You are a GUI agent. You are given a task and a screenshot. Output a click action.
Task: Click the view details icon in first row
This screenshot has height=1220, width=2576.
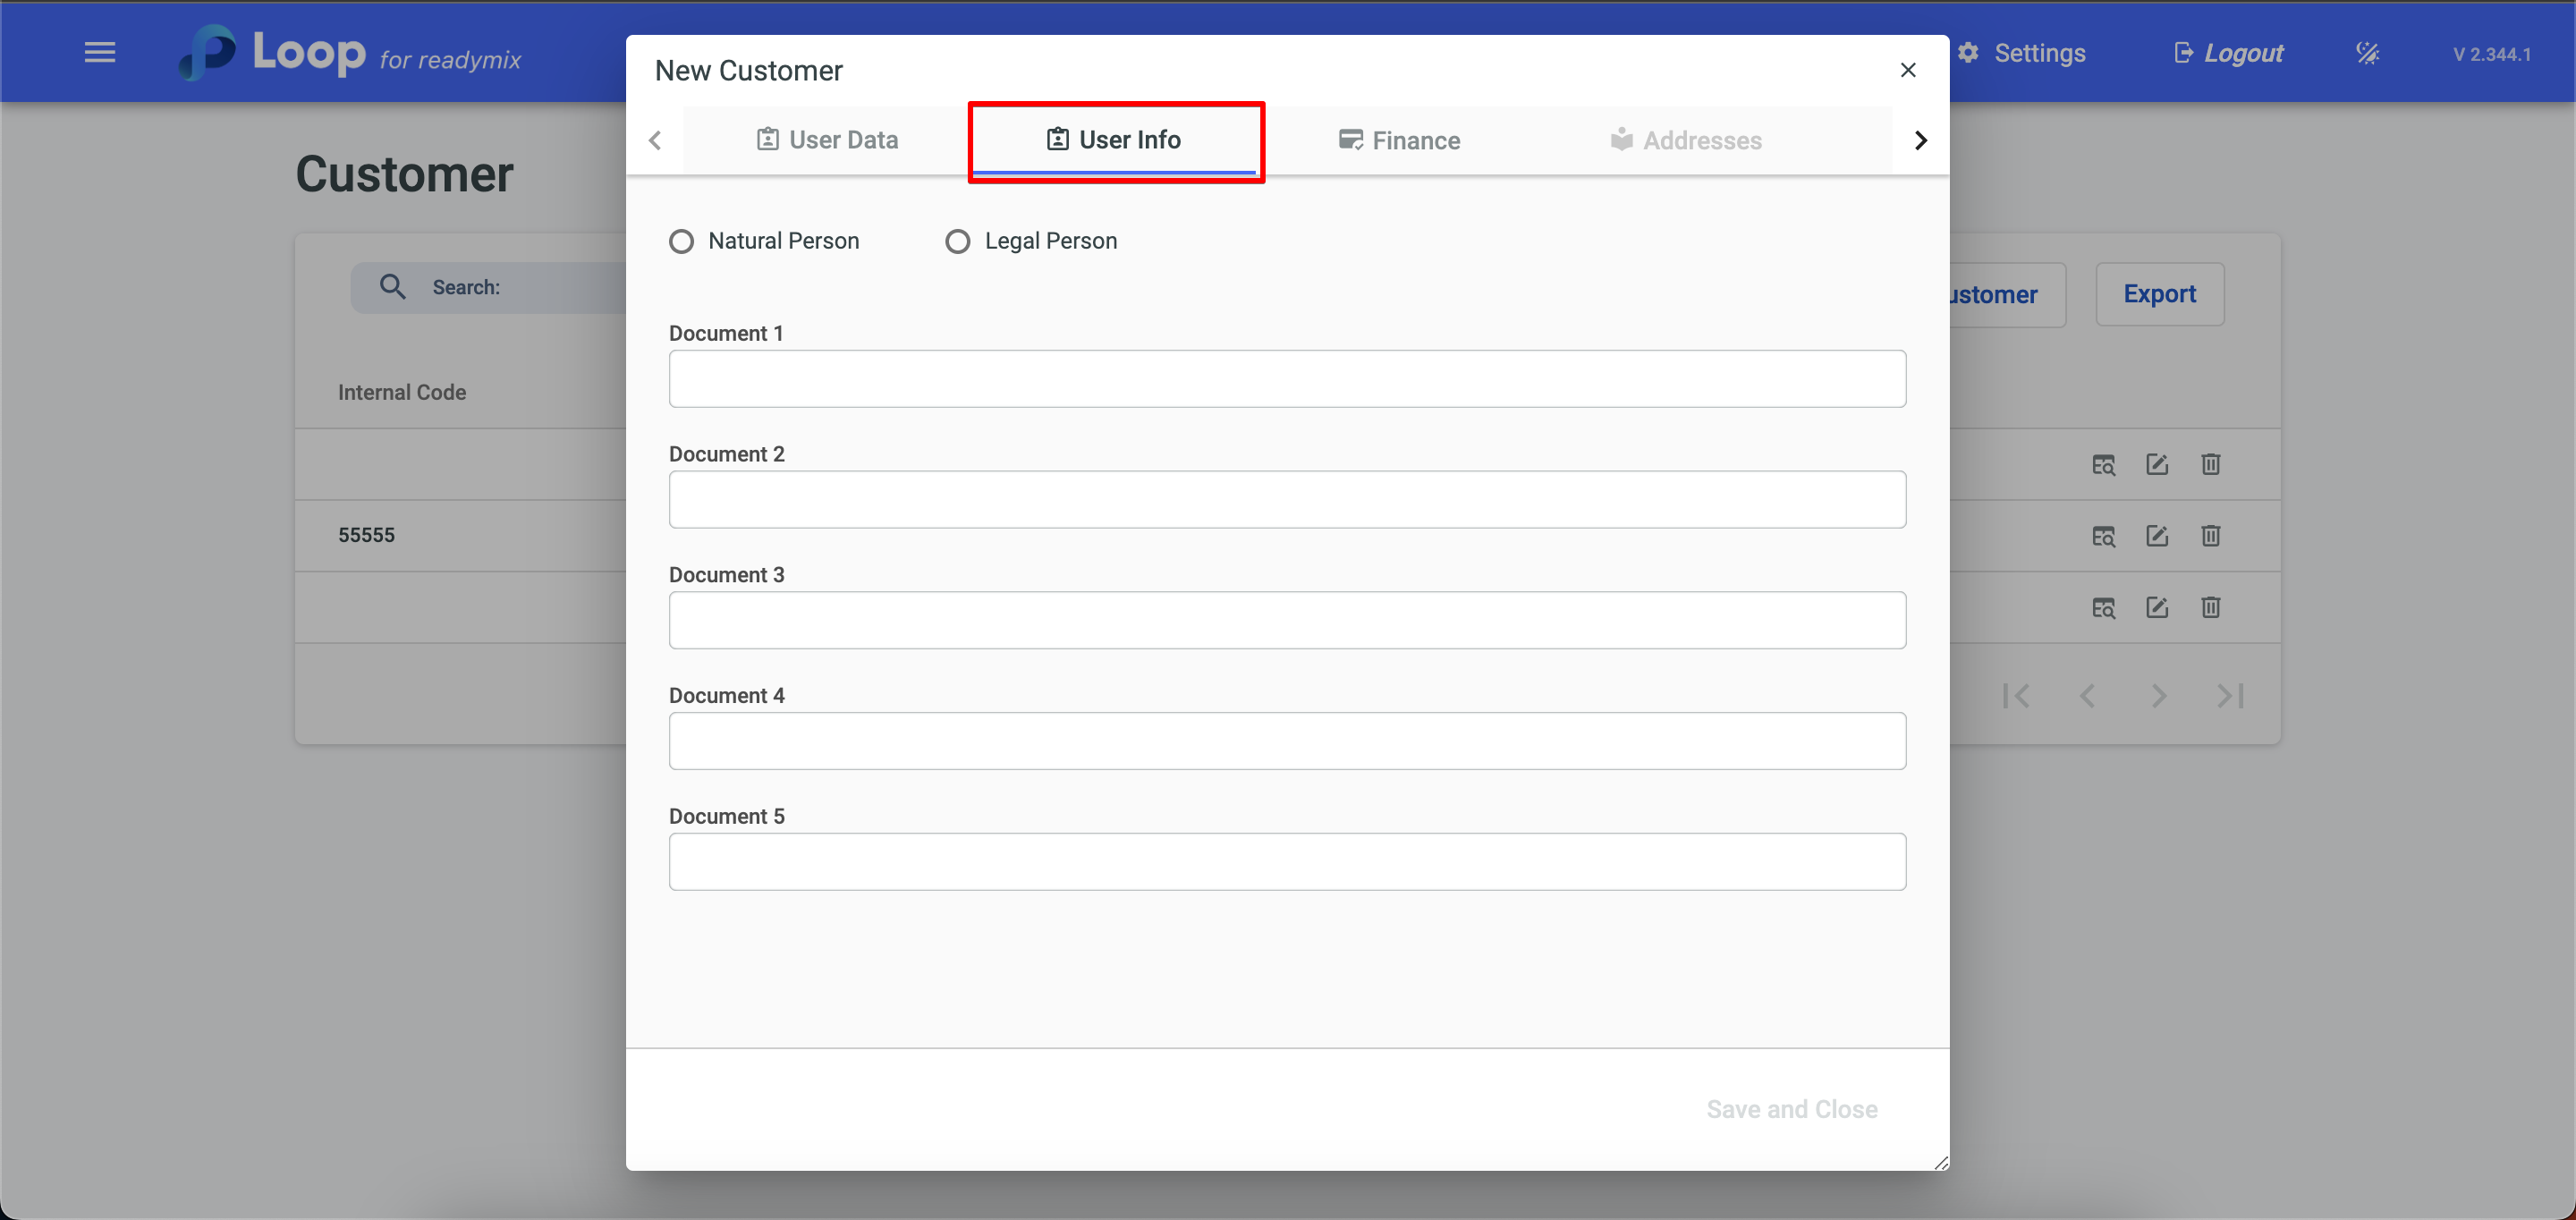2103,465
